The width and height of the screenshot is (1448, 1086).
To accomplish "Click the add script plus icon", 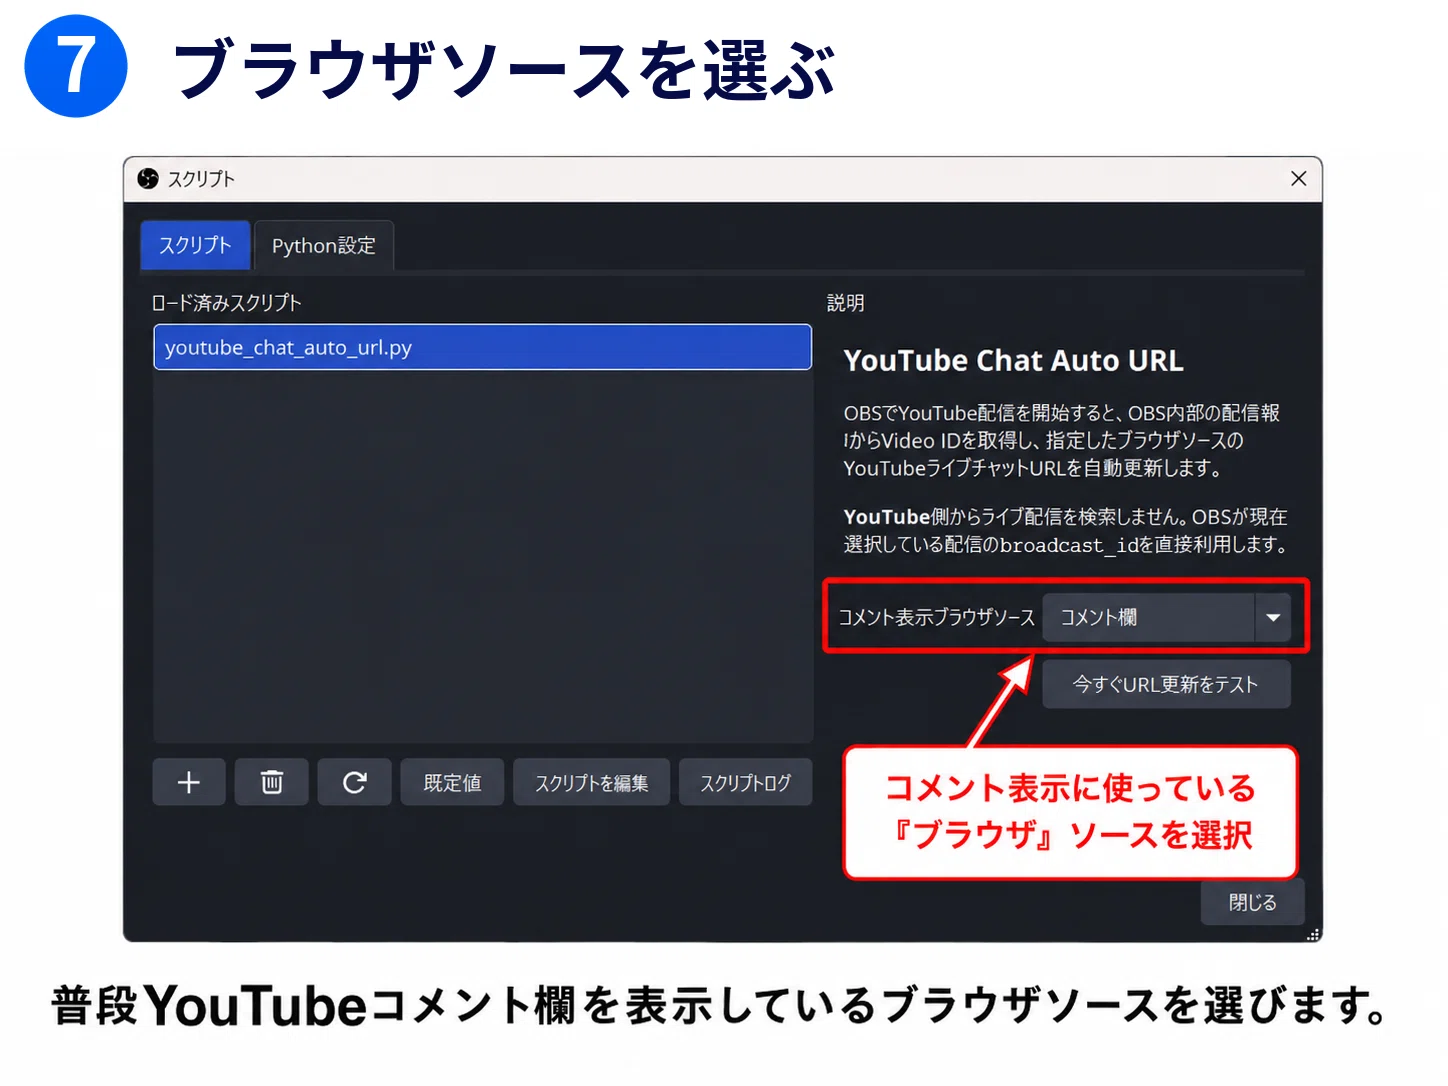I will coord(189,782).
